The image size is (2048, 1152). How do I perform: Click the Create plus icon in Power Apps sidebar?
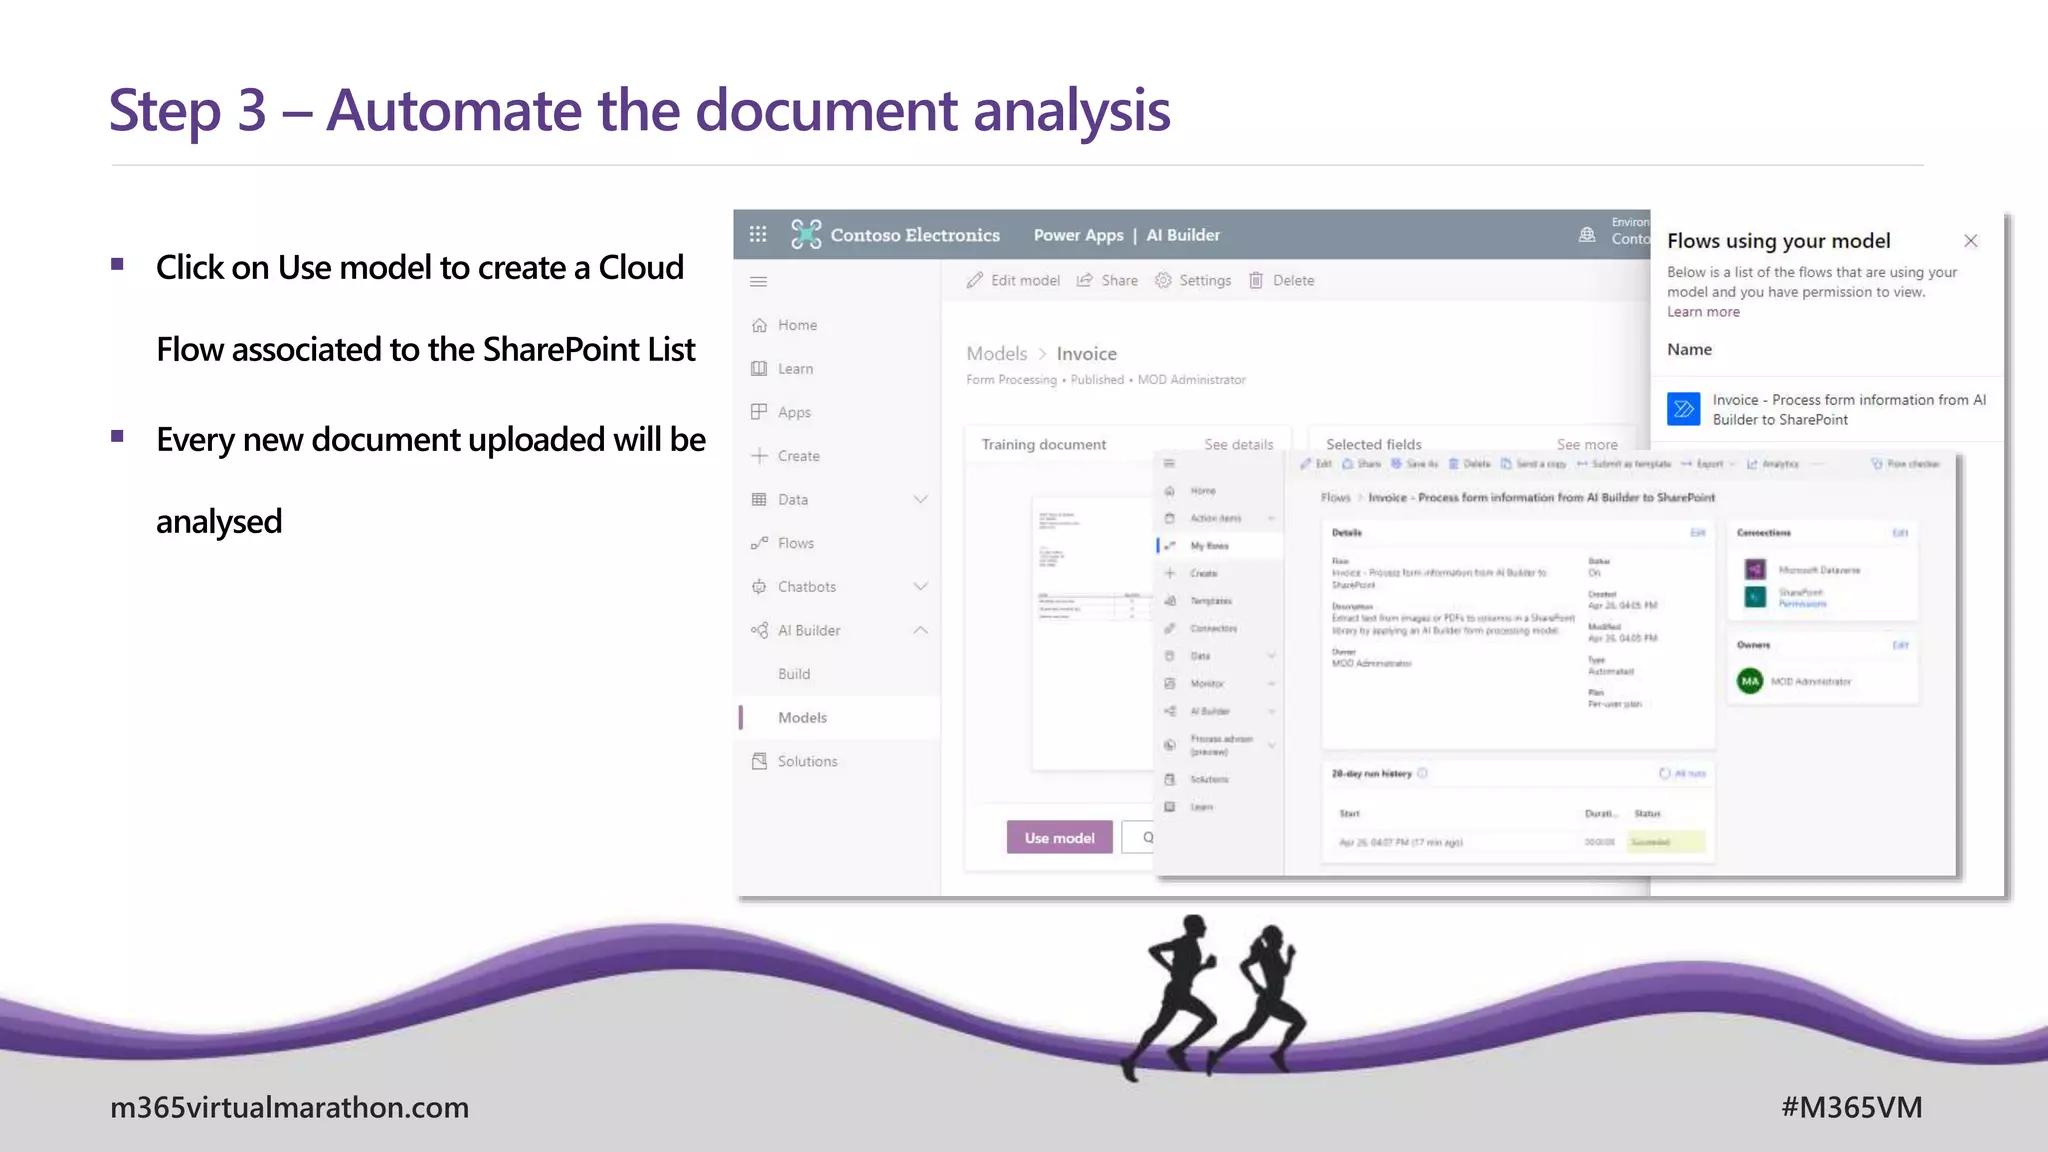(760, 456)
